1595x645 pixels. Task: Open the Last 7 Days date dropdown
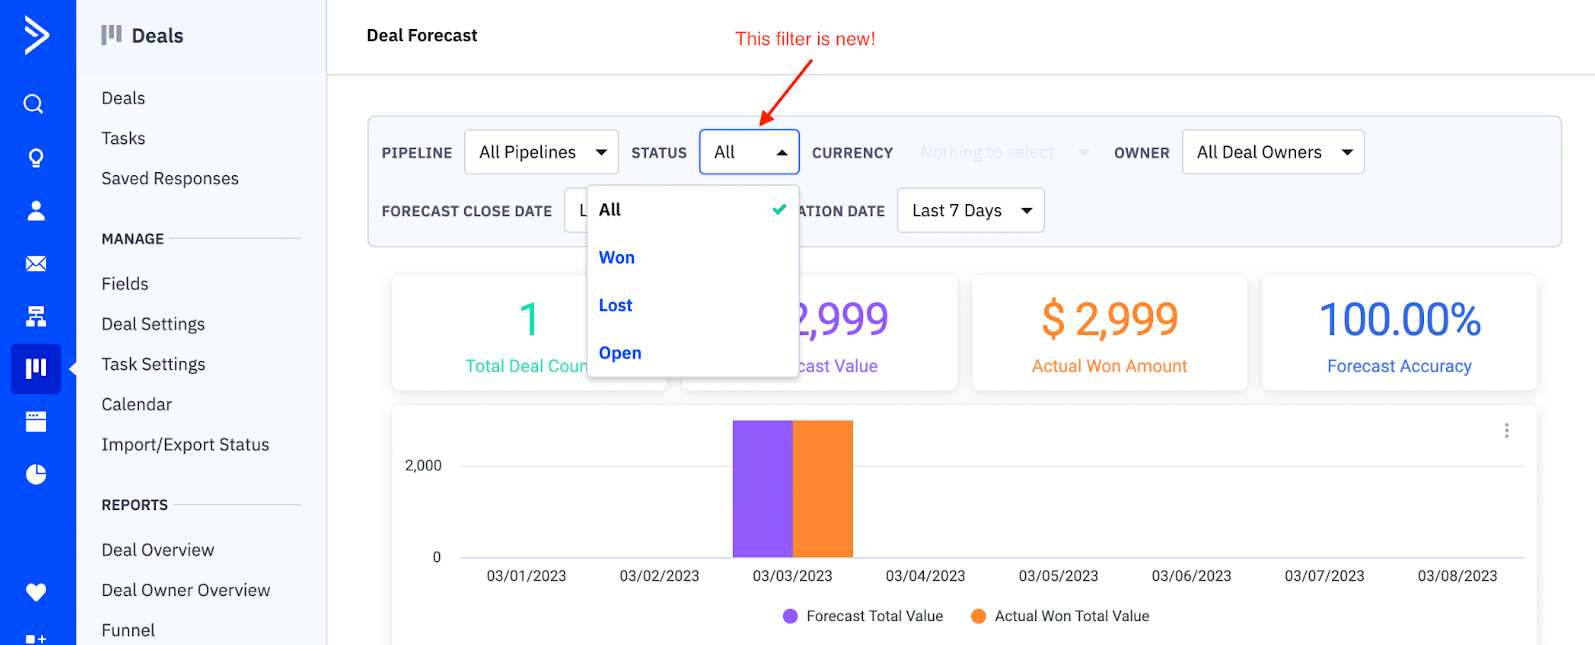tap(970, 211)
